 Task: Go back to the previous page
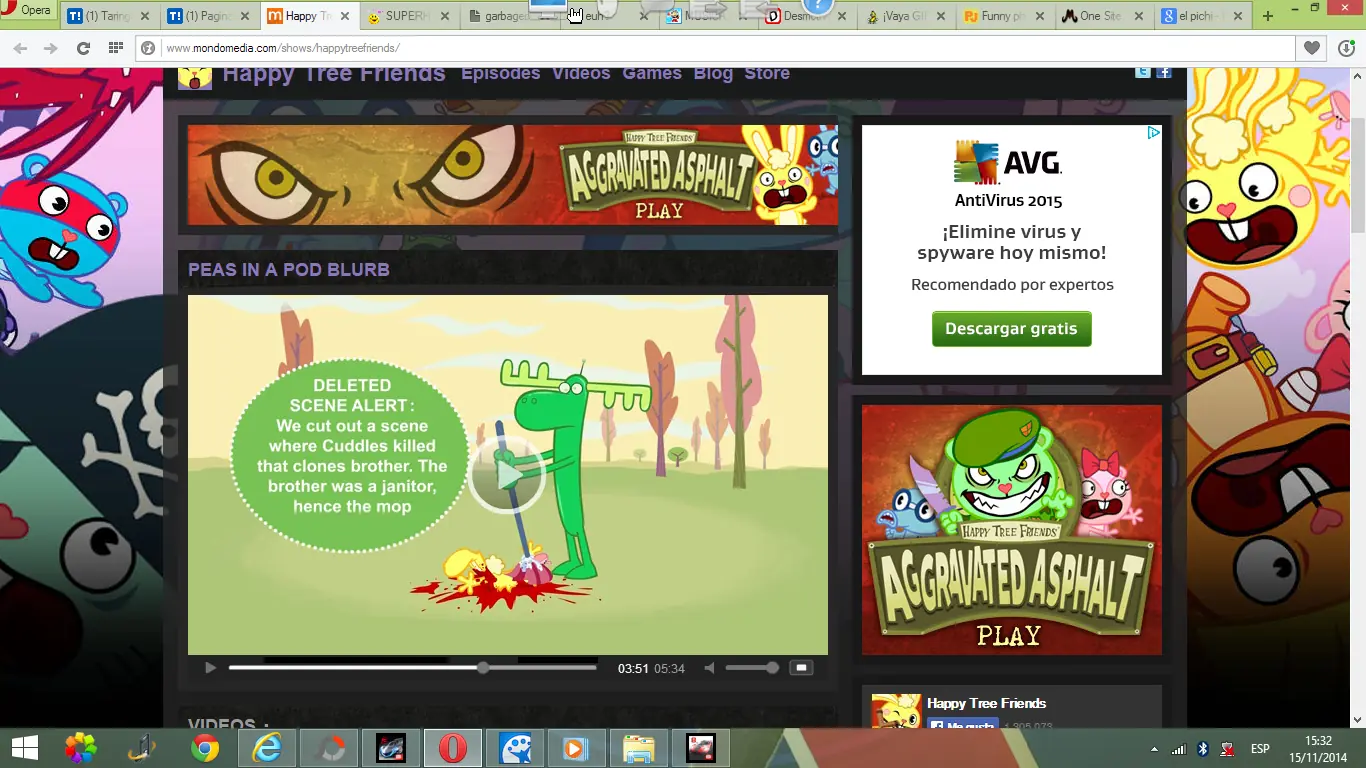(x=20, y=48)
